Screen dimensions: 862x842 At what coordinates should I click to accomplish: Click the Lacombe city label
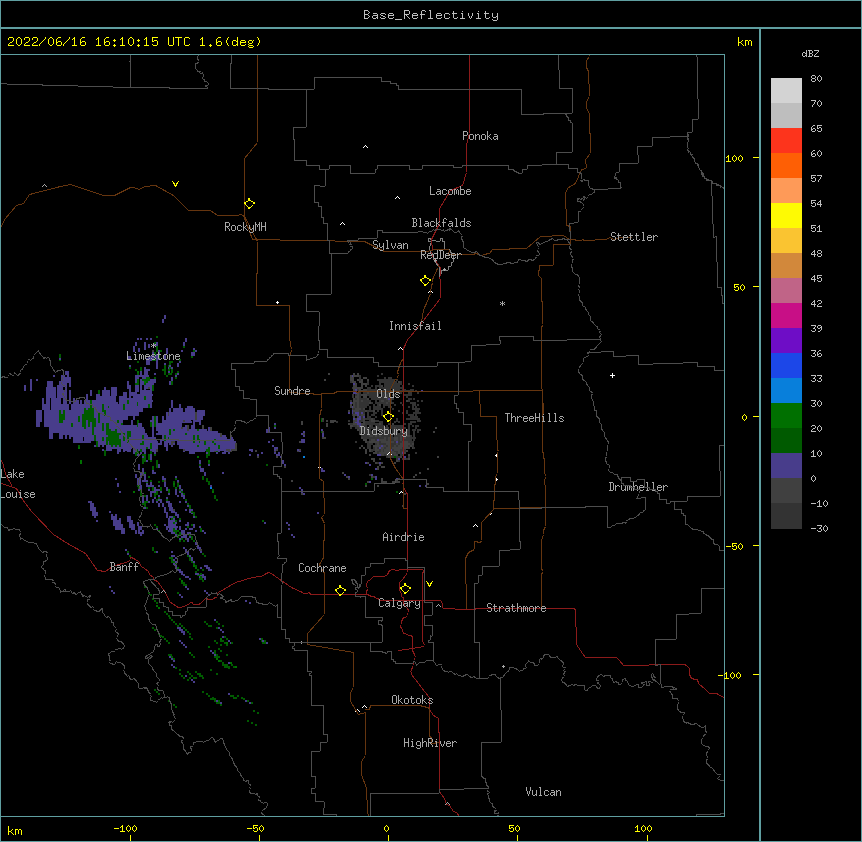click(450, 191)
